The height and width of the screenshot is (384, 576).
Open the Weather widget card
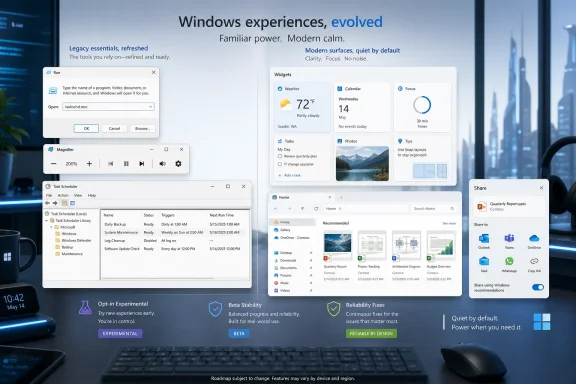[x=302, y=107]
